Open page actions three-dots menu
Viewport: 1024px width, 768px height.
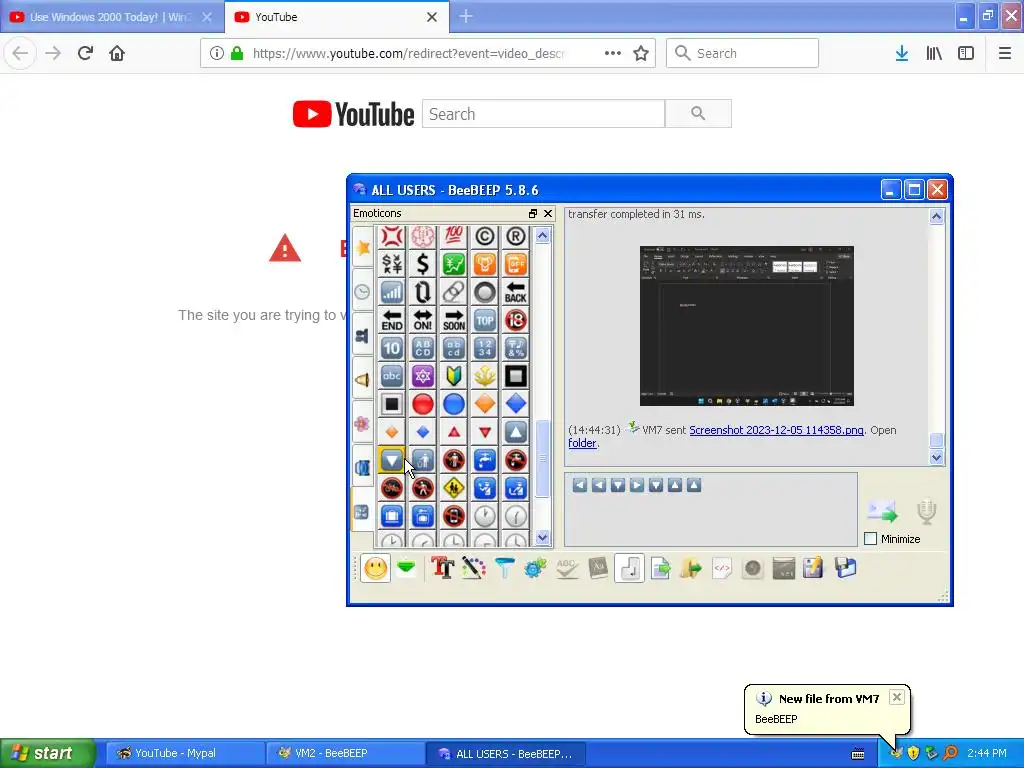(613, 54)
